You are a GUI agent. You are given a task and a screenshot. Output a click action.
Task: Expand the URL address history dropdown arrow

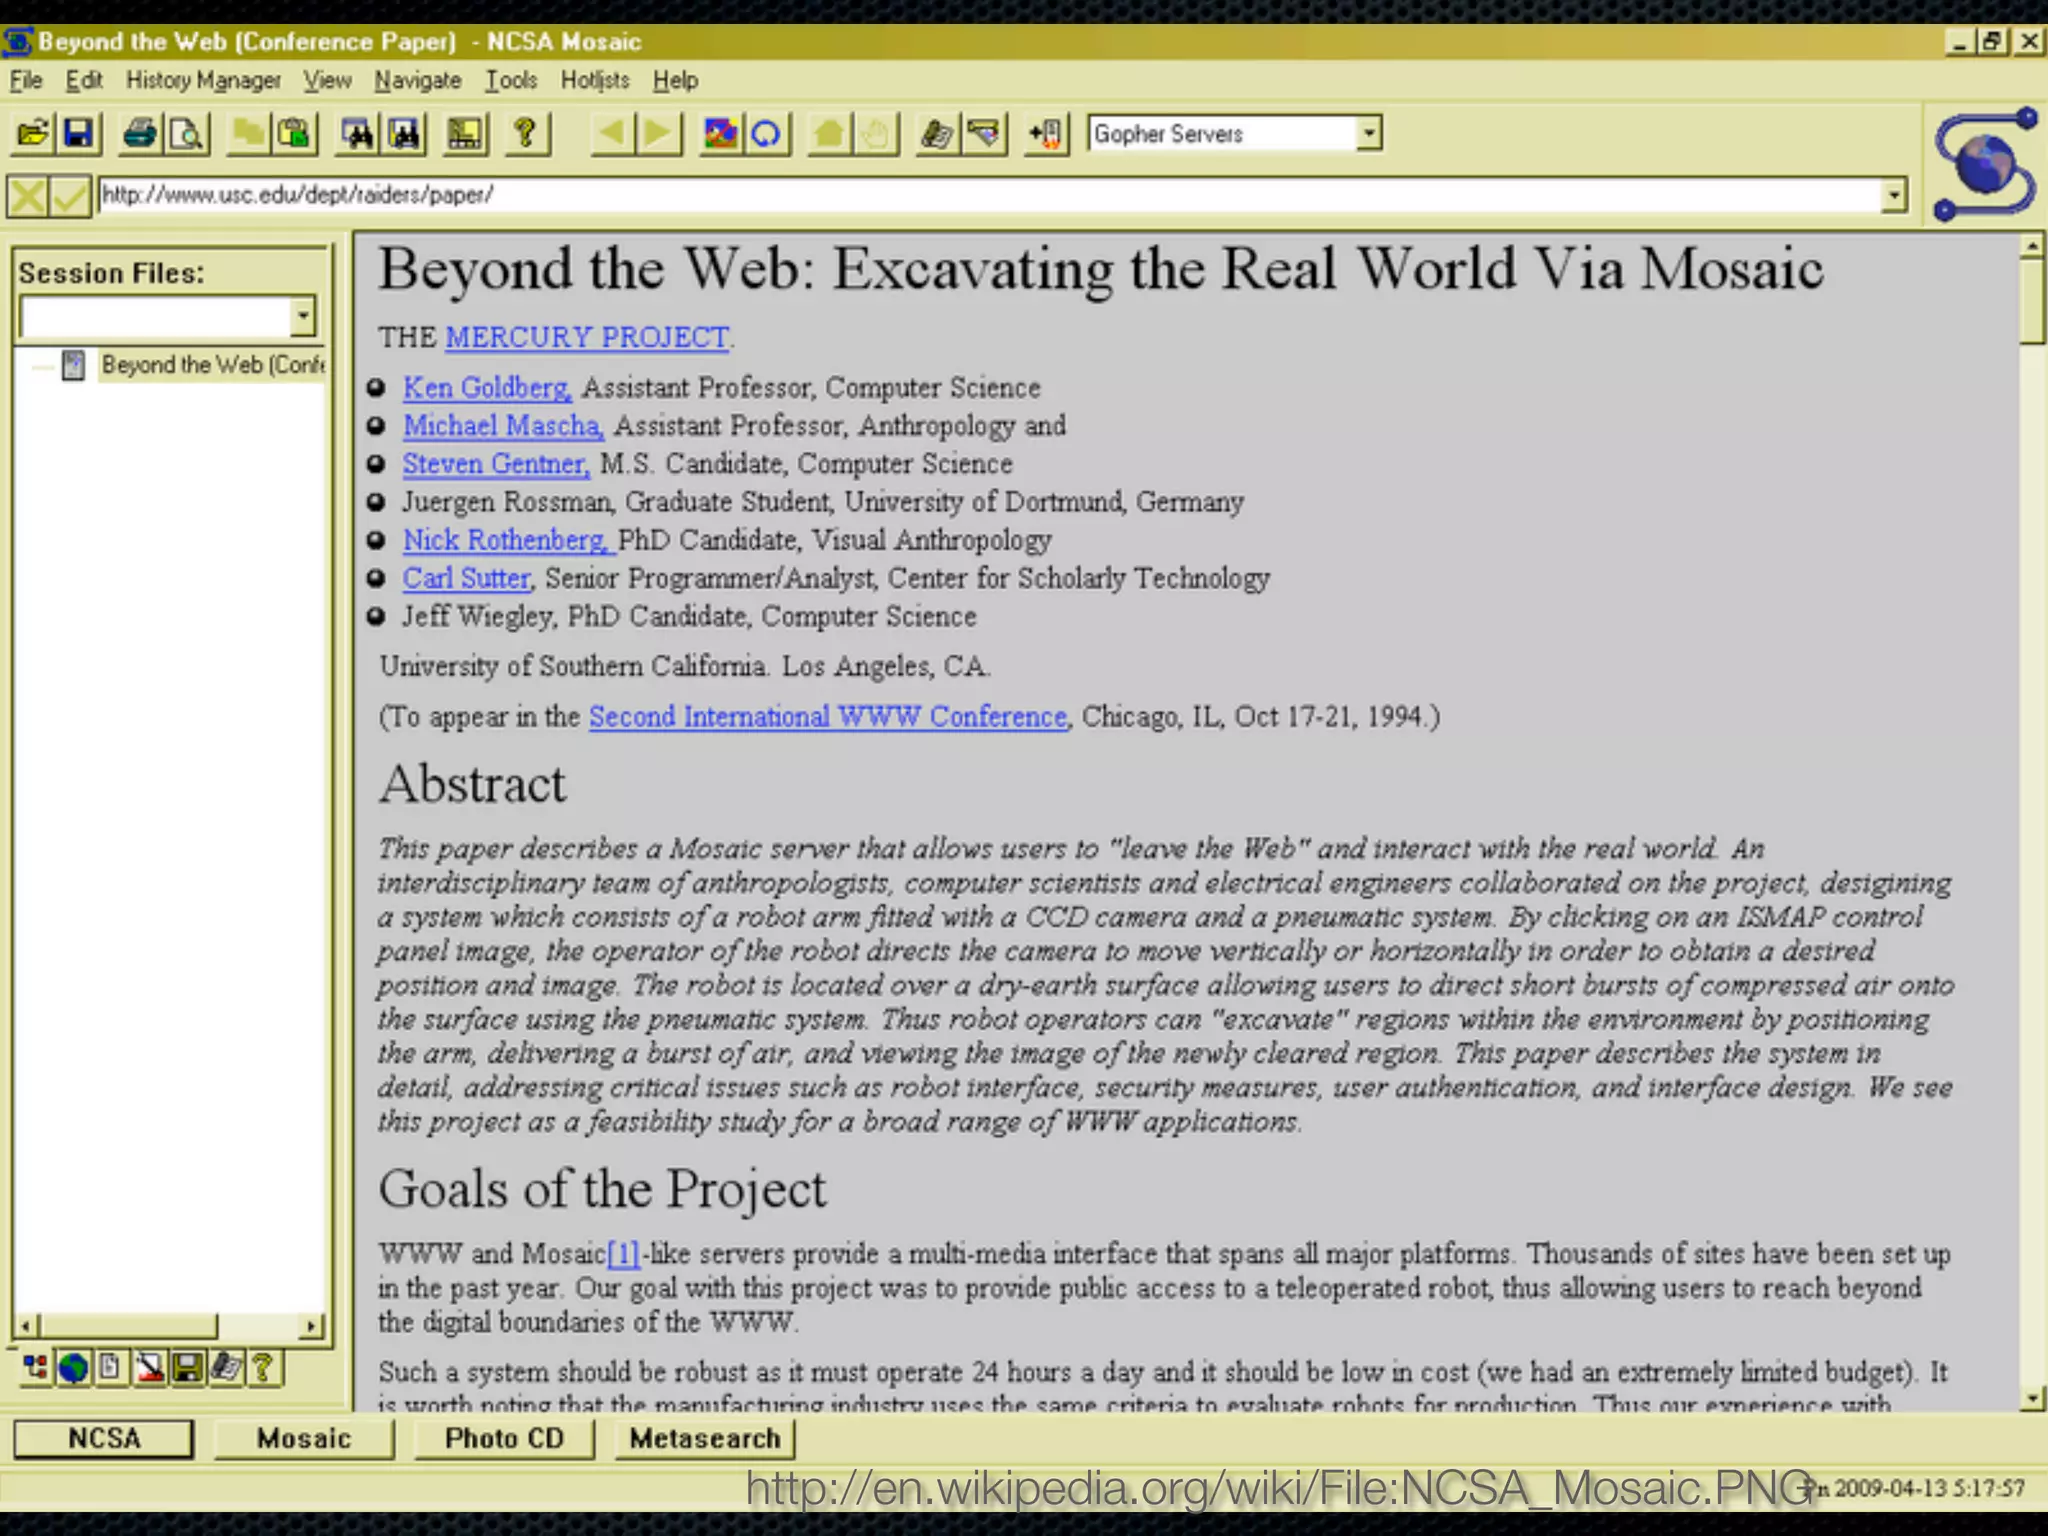point(1893,196)
